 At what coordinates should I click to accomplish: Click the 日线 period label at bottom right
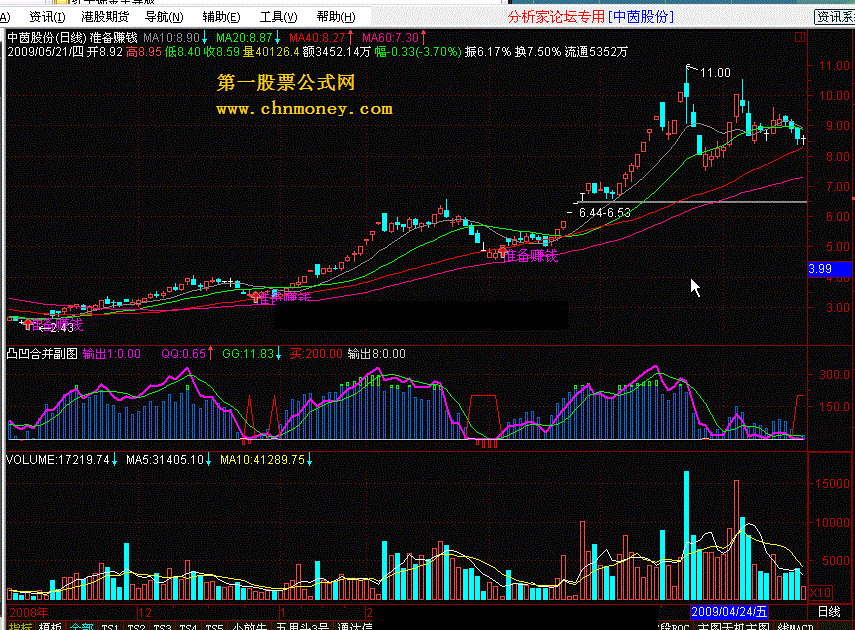[x=829, y=611]
